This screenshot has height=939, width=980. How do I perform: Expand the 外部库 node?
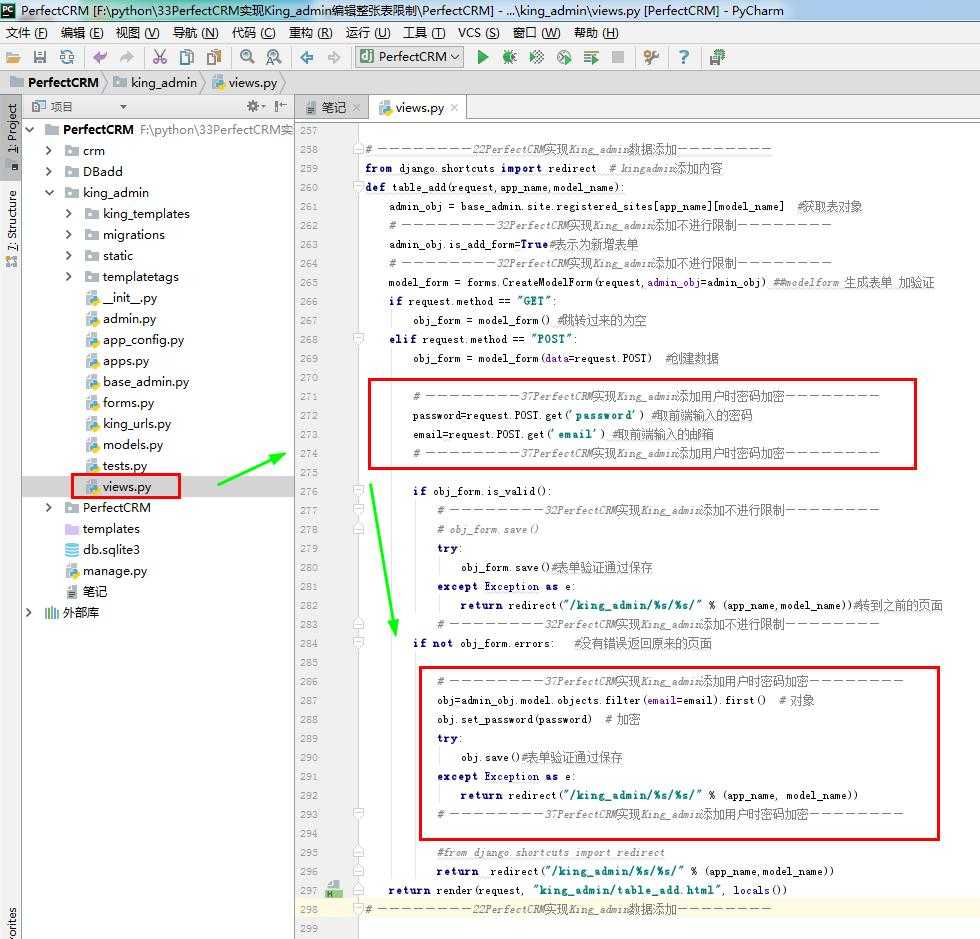[x=29, y=613]
